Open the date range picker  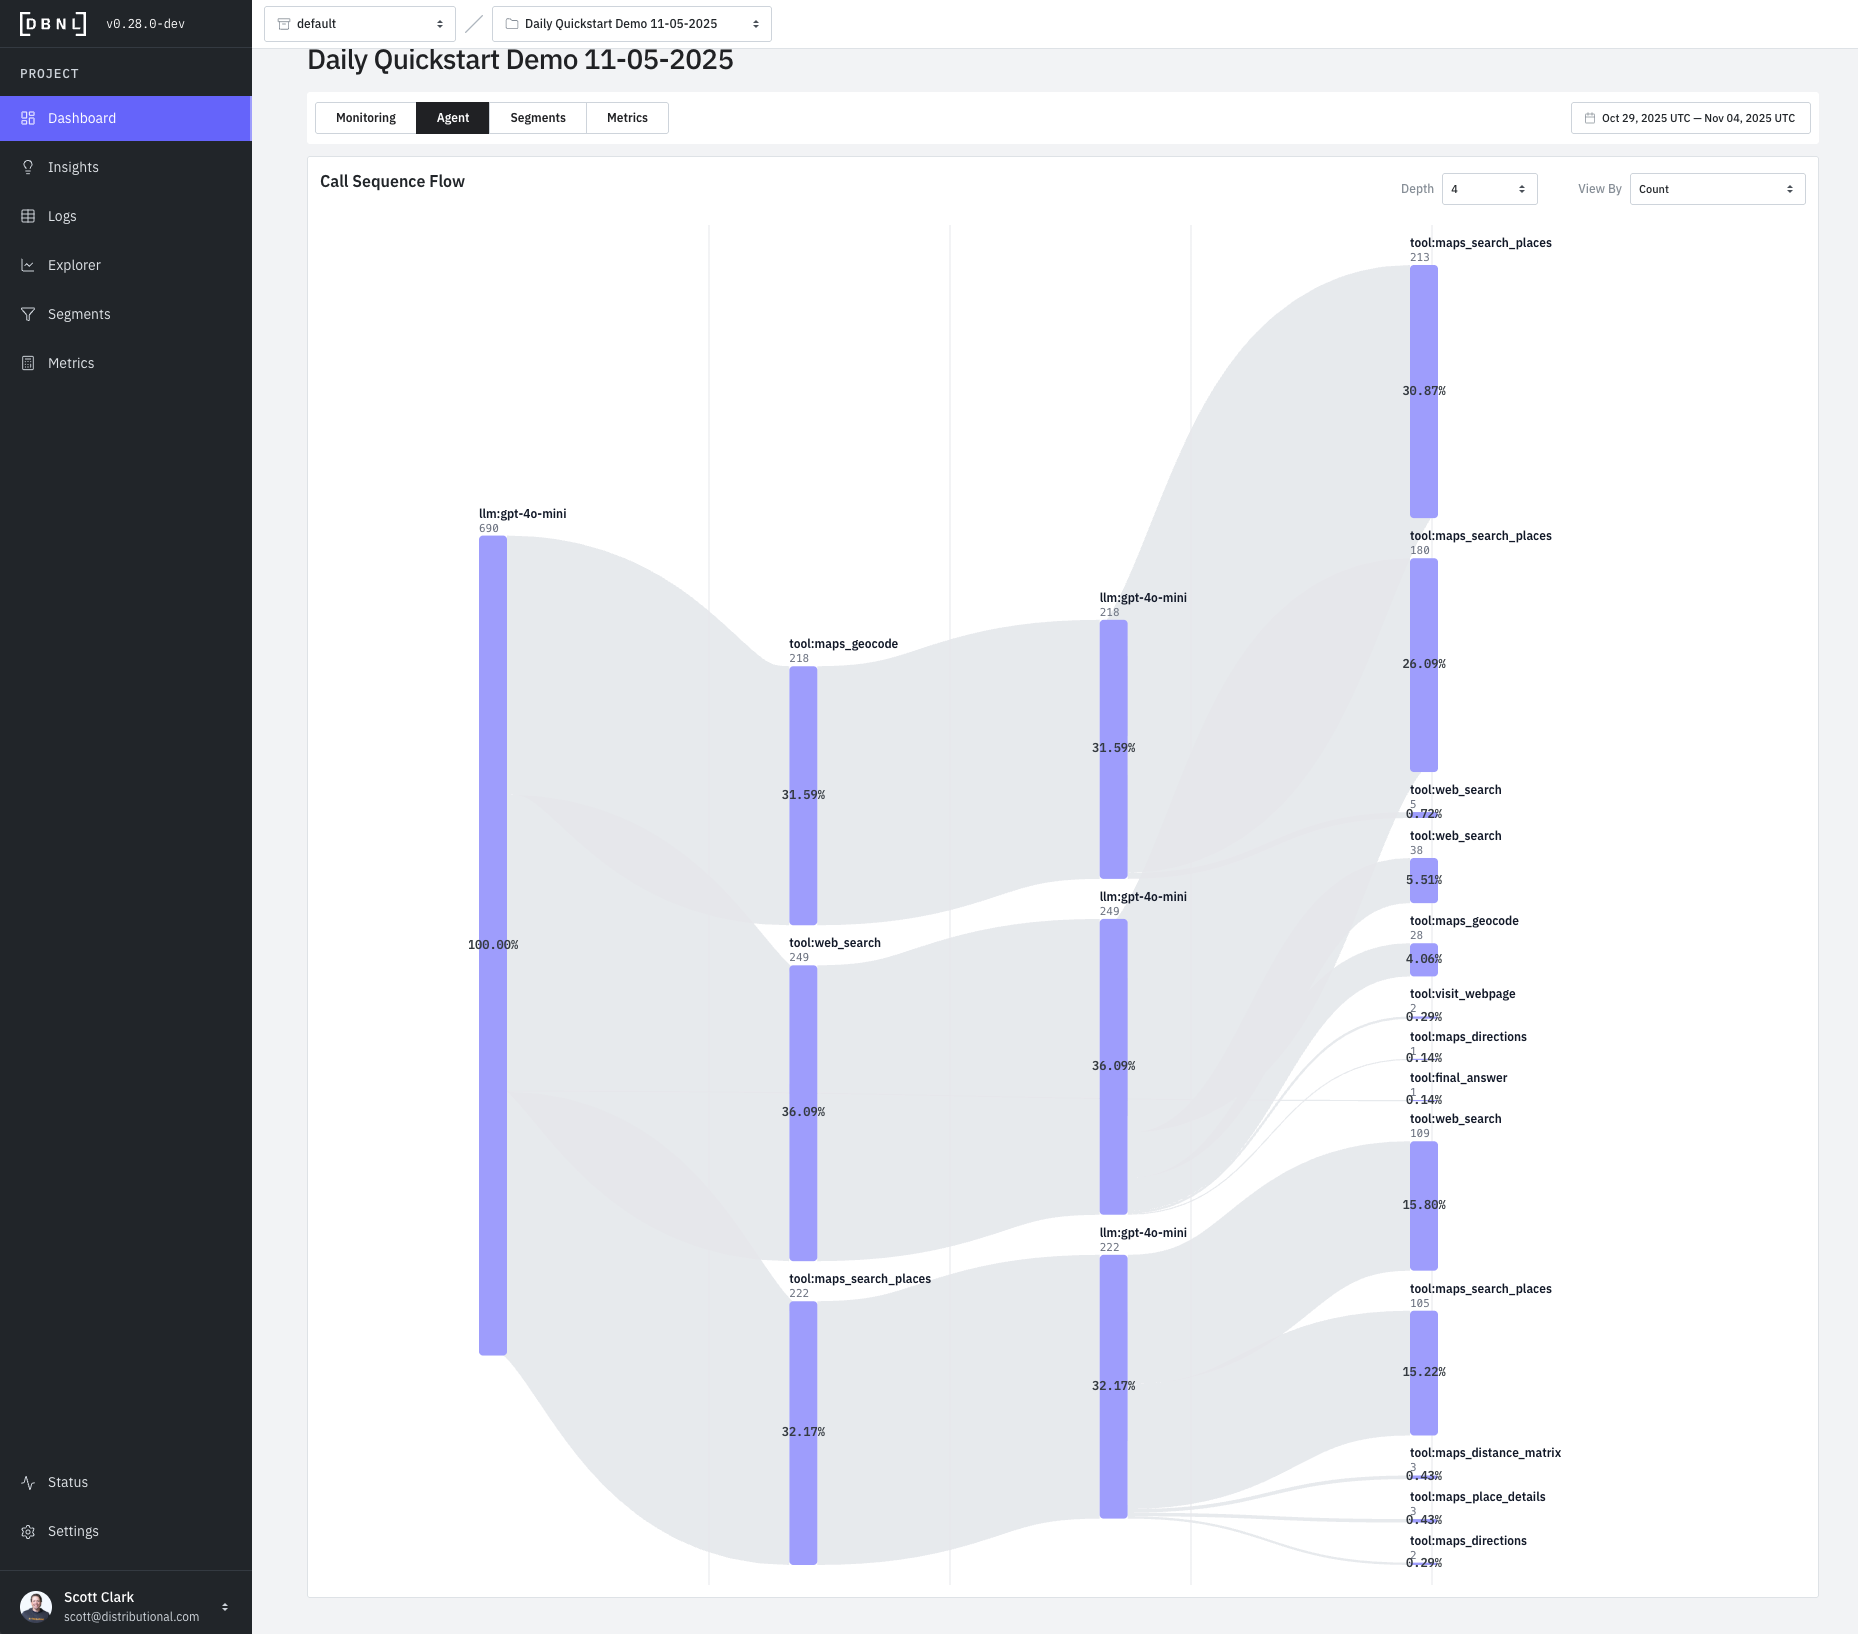[x=1690, y=118]
